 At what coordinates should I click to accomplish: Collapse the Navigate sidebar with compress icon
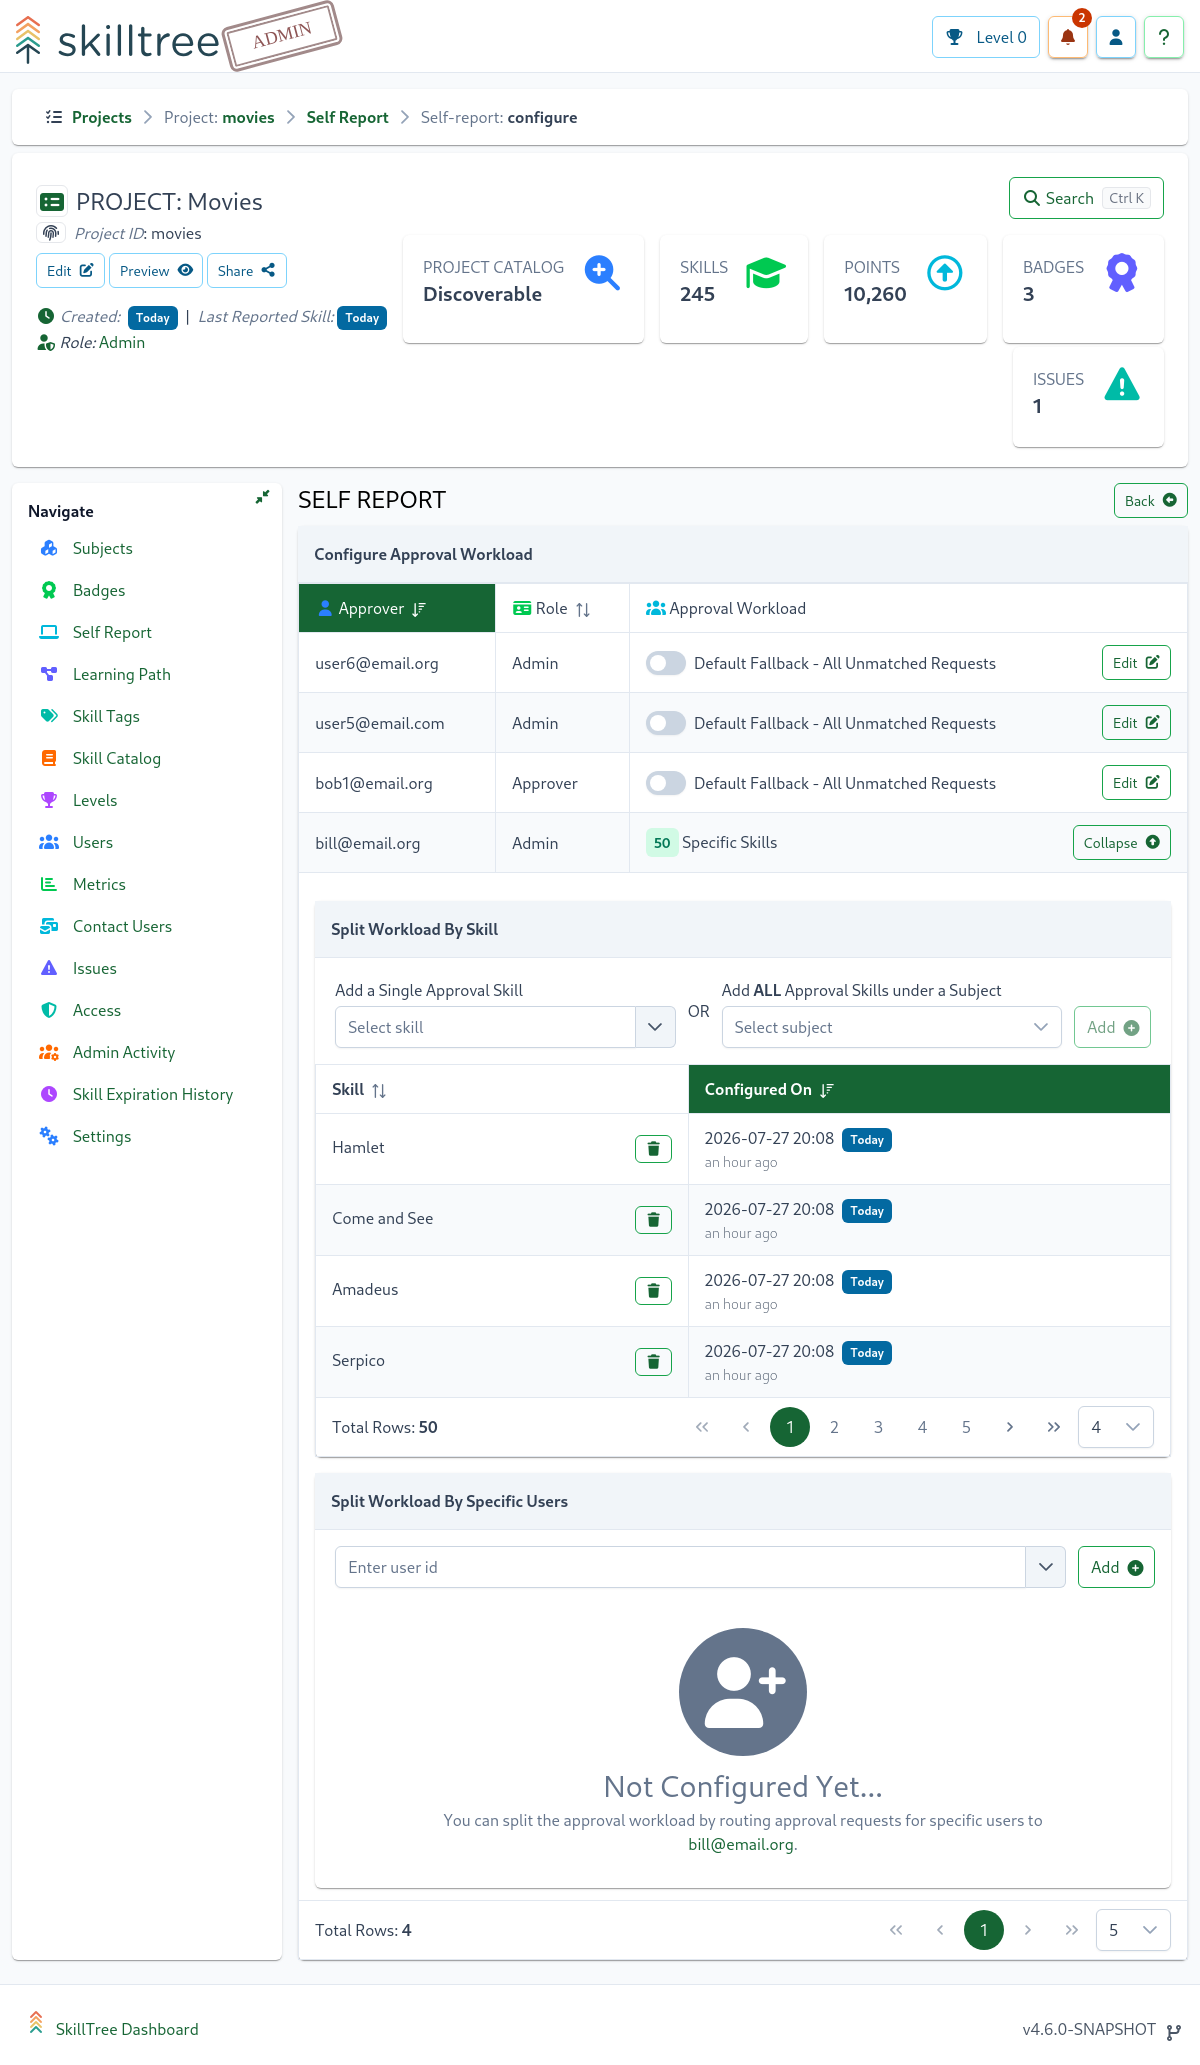[x=262, y=497]
